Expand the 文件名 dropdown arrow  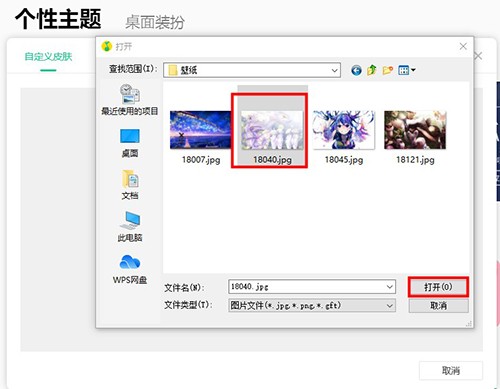tap(390, 287)
